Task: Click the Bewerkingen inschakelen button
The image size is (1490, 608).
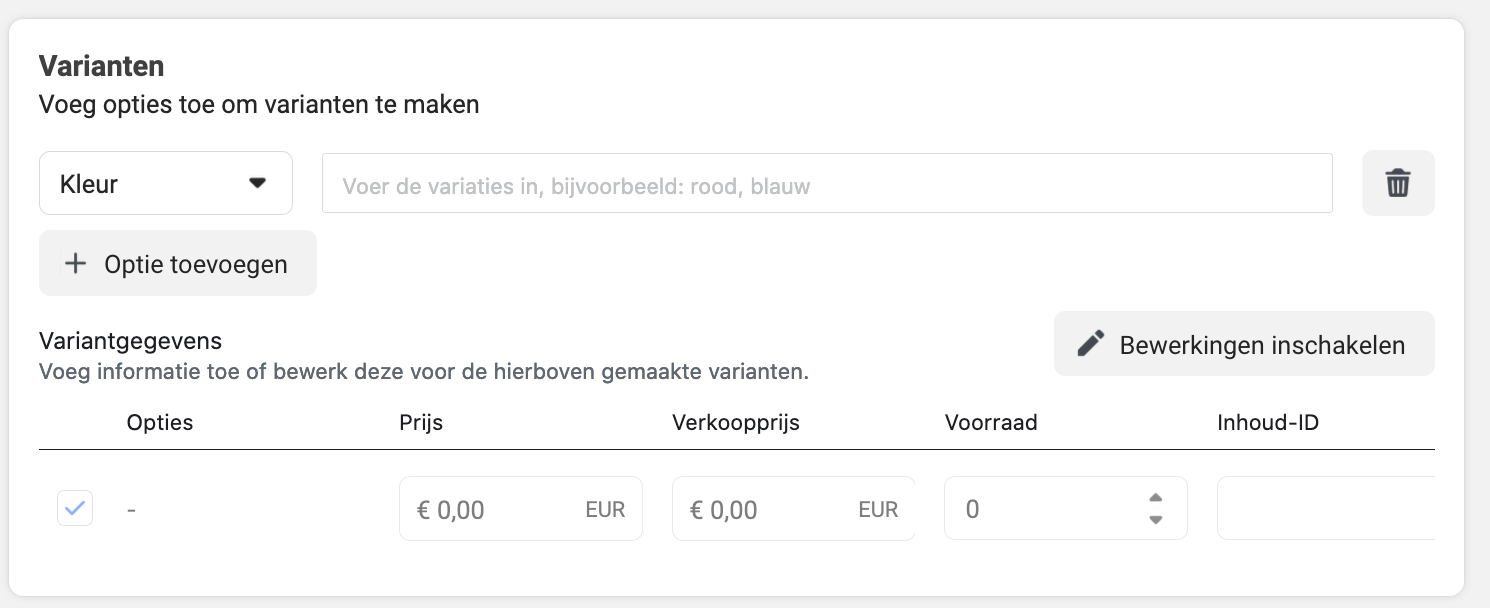Action: (1244, 344)
